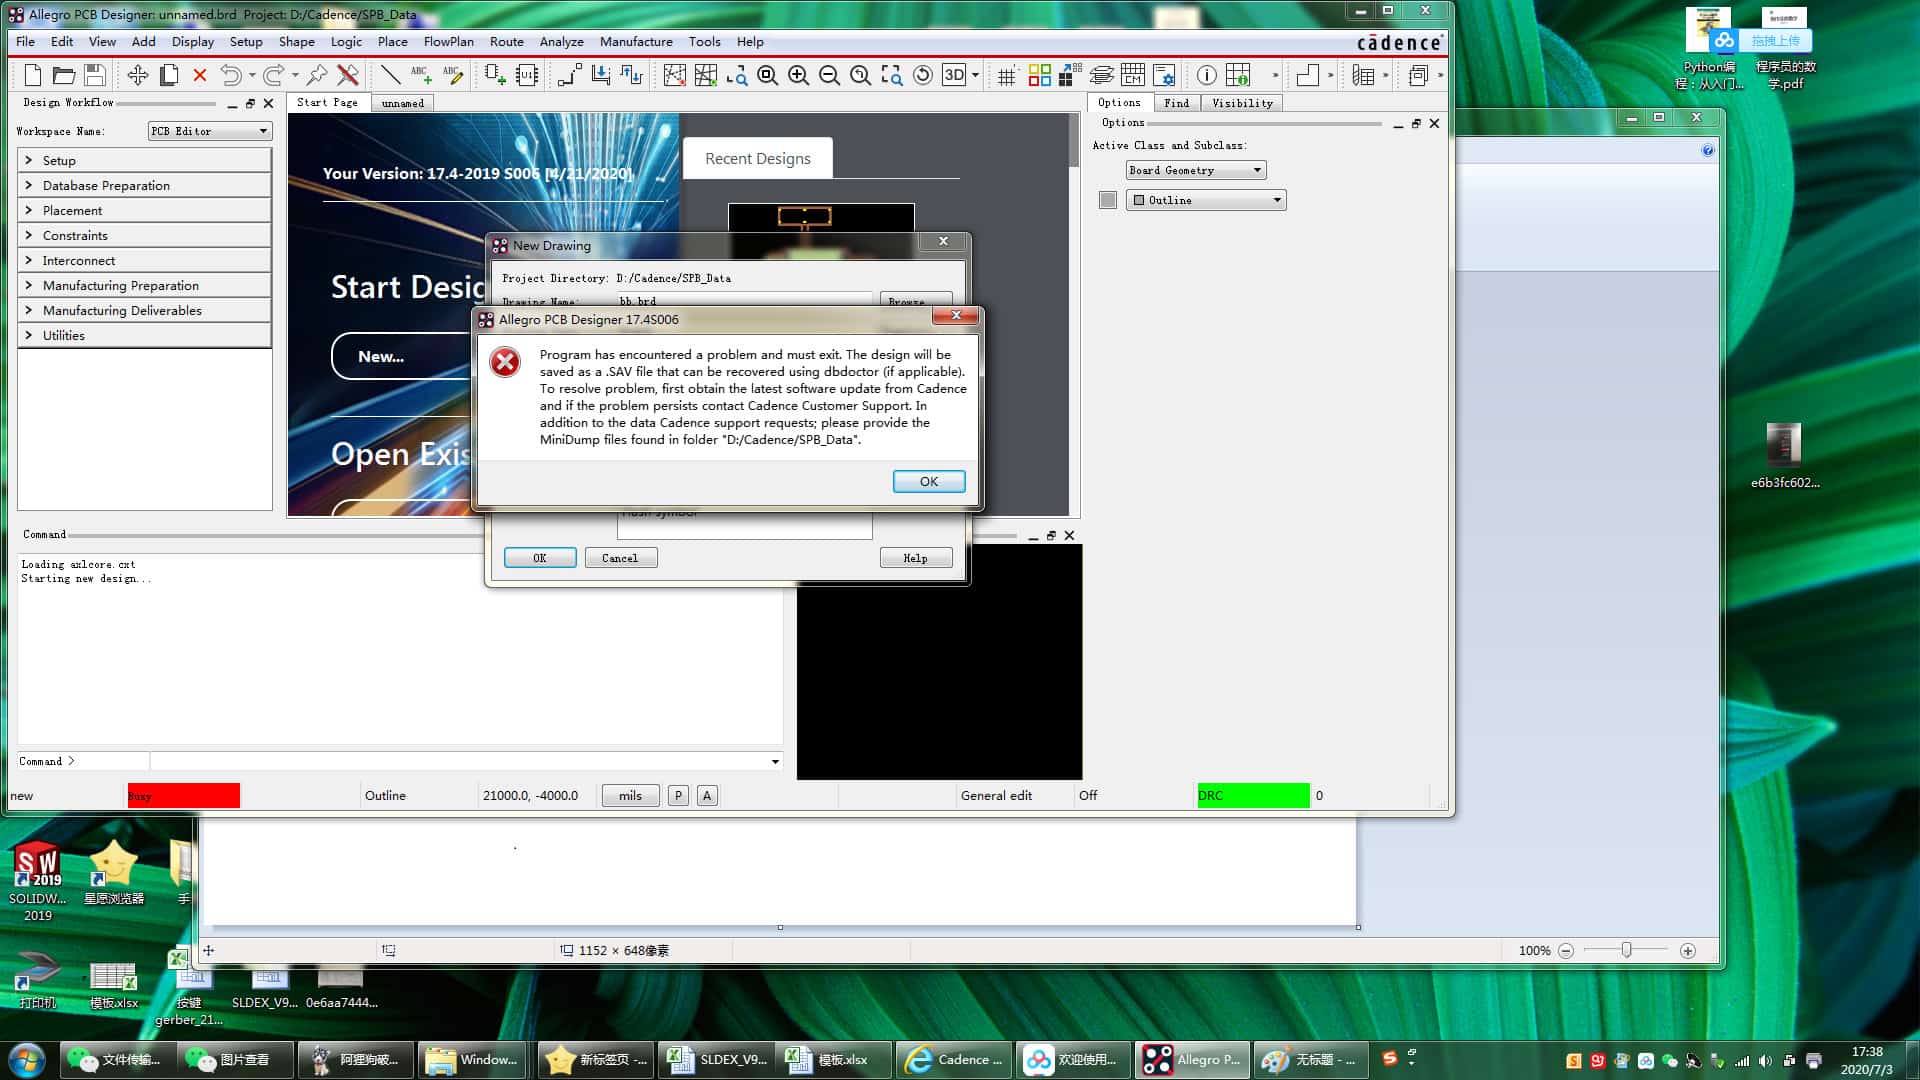Select the Add Line tool

391,75
